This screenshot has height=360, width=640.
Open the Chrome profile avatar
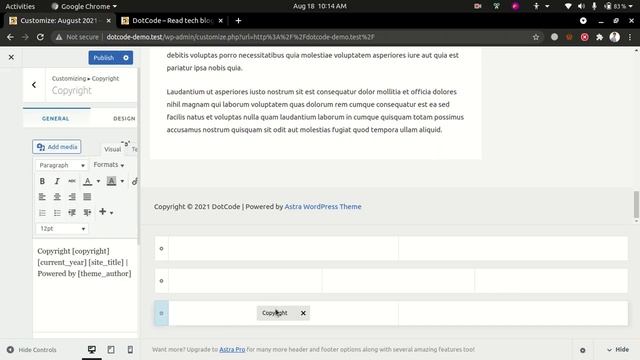pyautogui.click(x=615, y=37)
